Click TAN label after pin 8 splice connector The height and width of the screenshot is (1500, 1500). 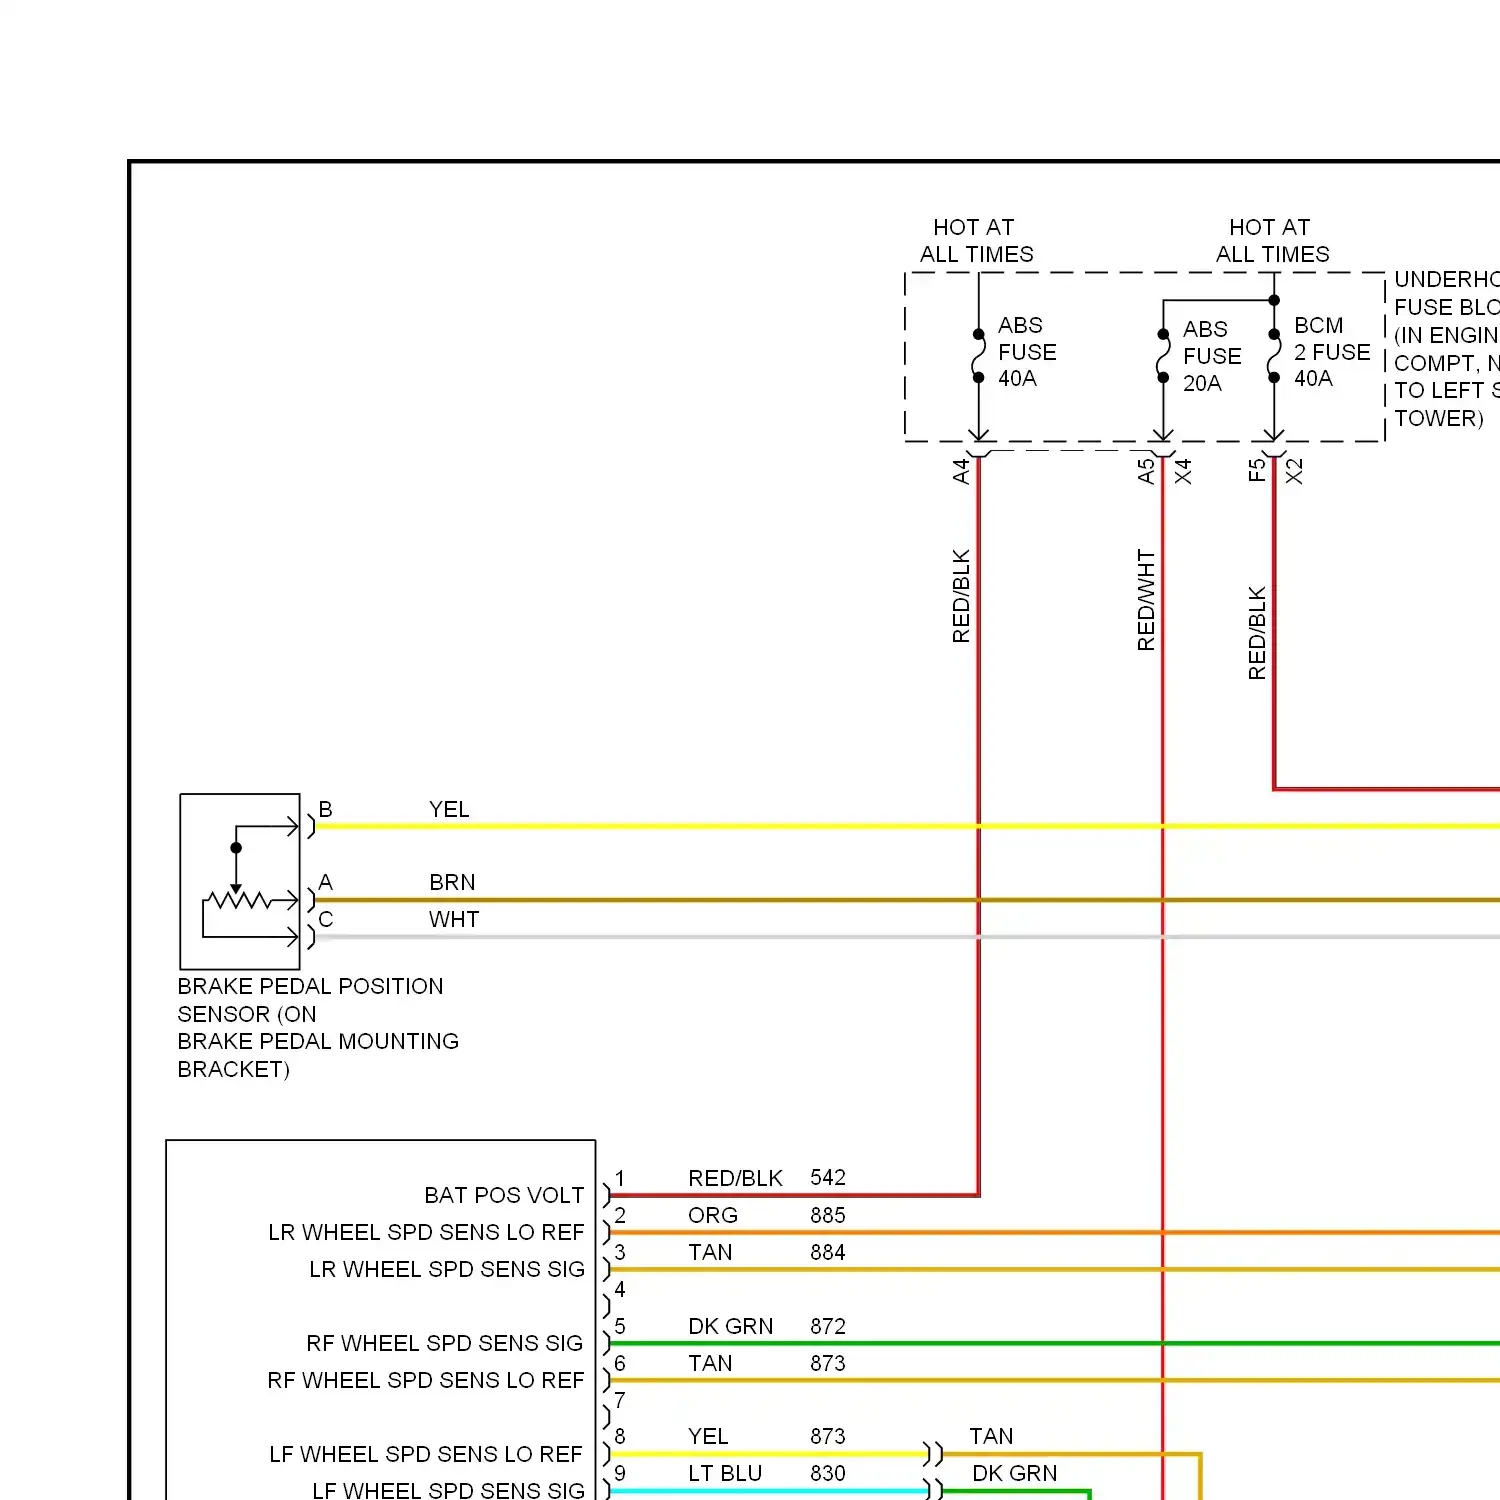click(991, 1436)
